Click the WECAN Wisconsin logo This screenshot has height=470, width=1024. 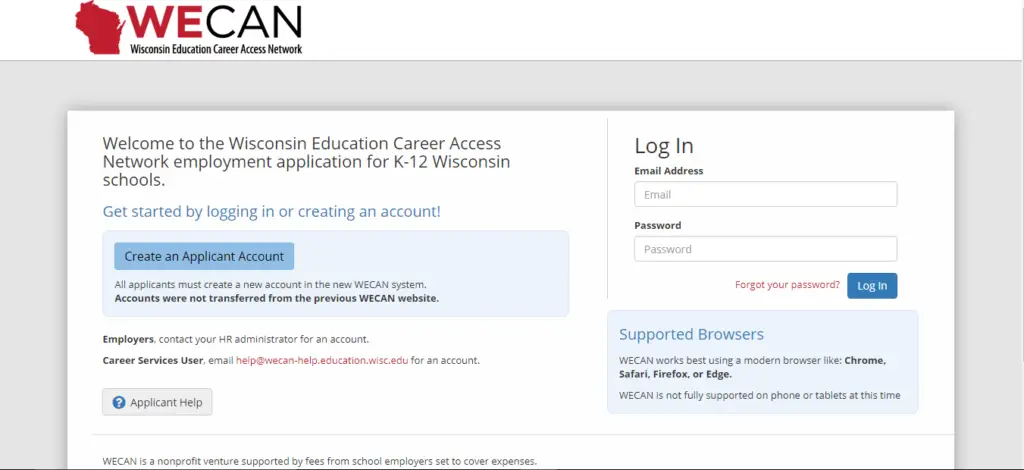click(189, 27)
